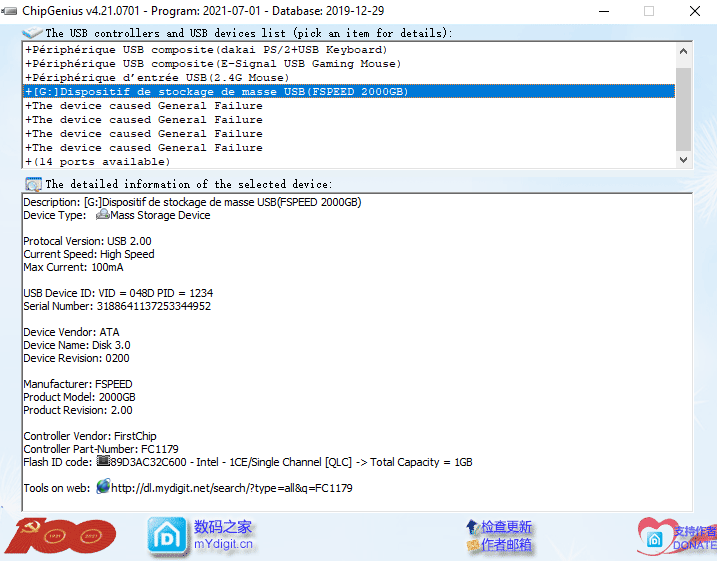This screenshot has height=561, width=717.
Task: Click the 作者邮箱 author email link
Action: coord(506,545)
